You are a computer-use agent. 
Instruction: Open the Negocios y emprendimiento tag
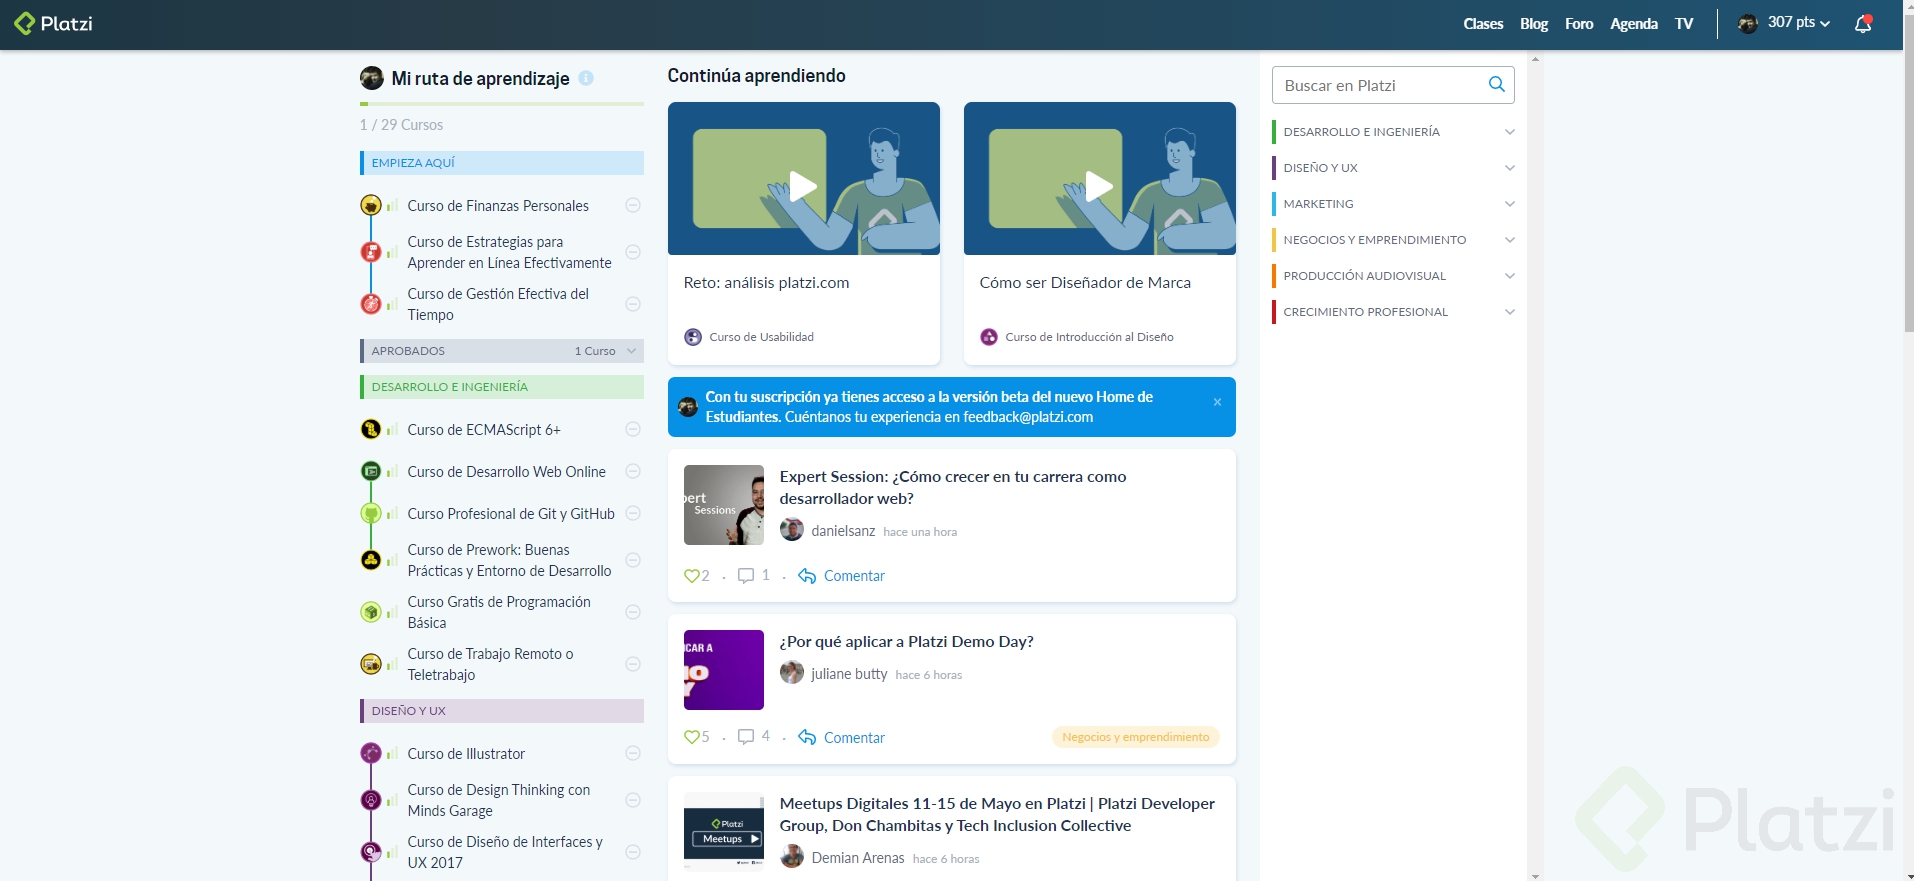point(1136,737)
